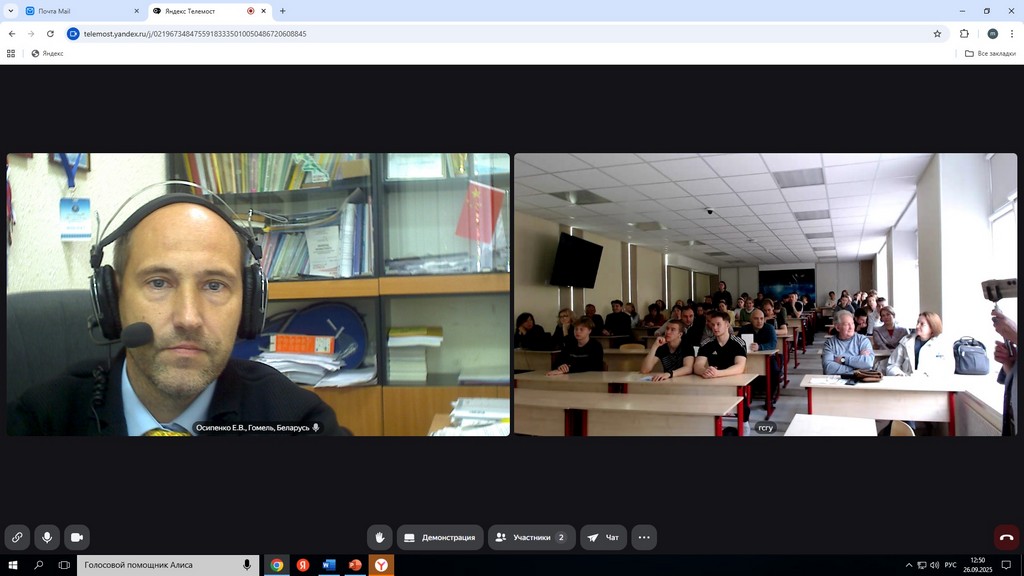The width and height of the screenshot is (1024, 576).
Task: Open the Все закладки bookmarks folder
Action: (x=990, y=53)
